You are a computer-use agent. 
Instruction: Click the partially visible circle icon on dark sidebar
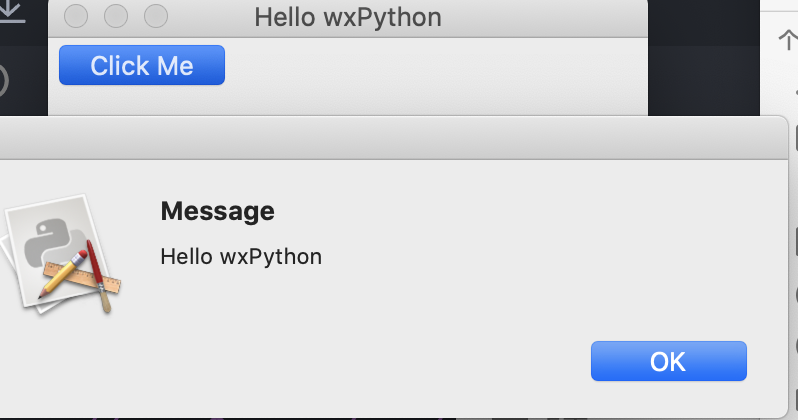click(x=4, y=81)
